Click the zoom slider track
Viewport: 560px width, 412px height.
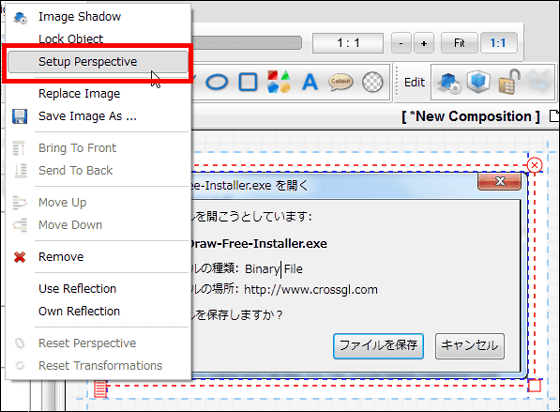click(x=247, y=43)
